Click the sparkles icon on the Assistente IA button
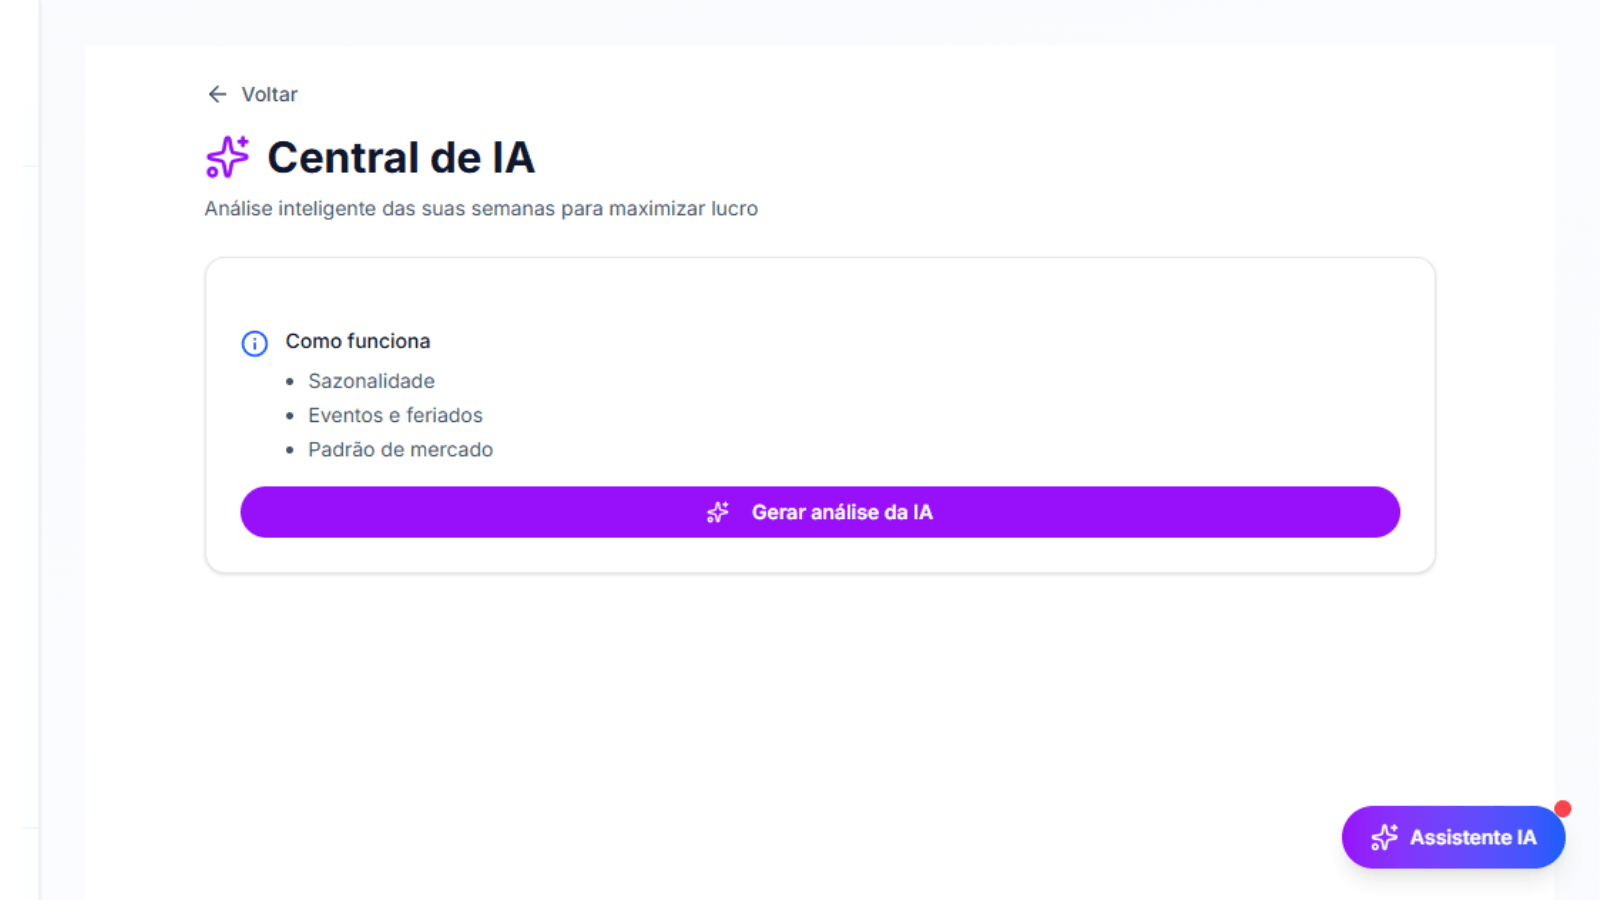The width and height of the screenshot is (1600, 900). [x=1385, y=837]
